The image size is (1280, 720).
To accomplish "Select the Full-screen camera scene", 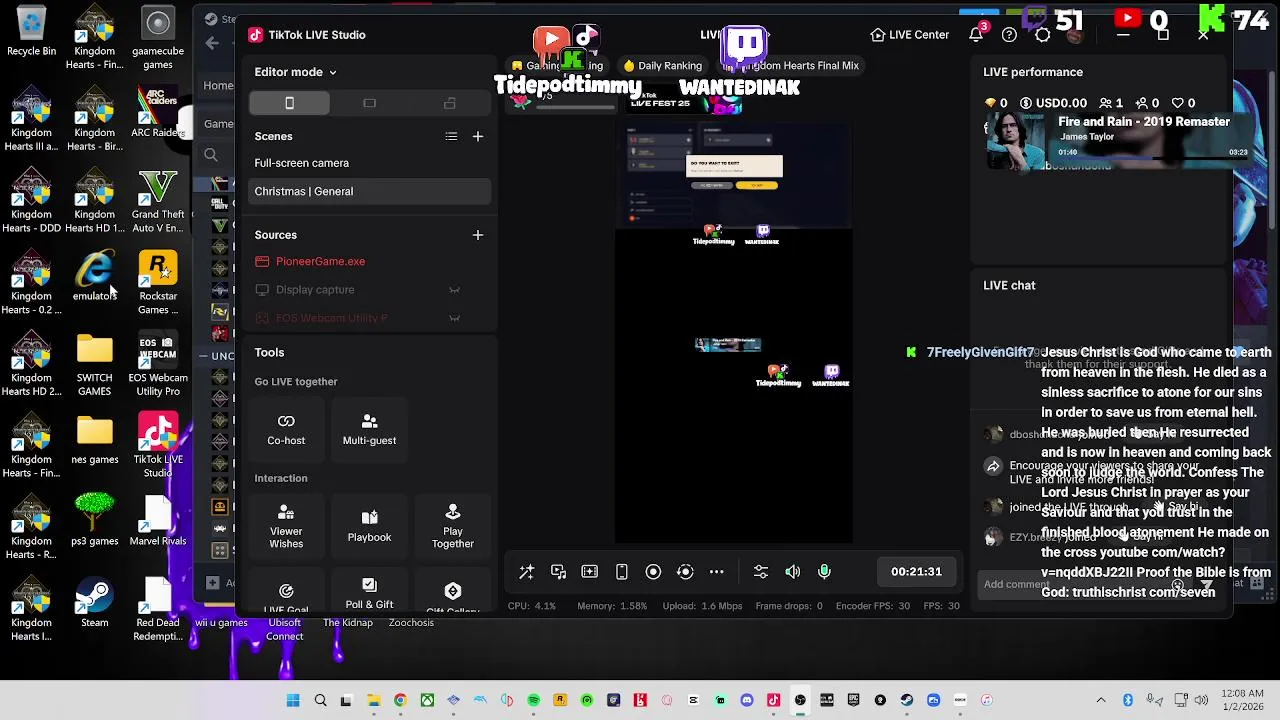I will click(369, 163).
